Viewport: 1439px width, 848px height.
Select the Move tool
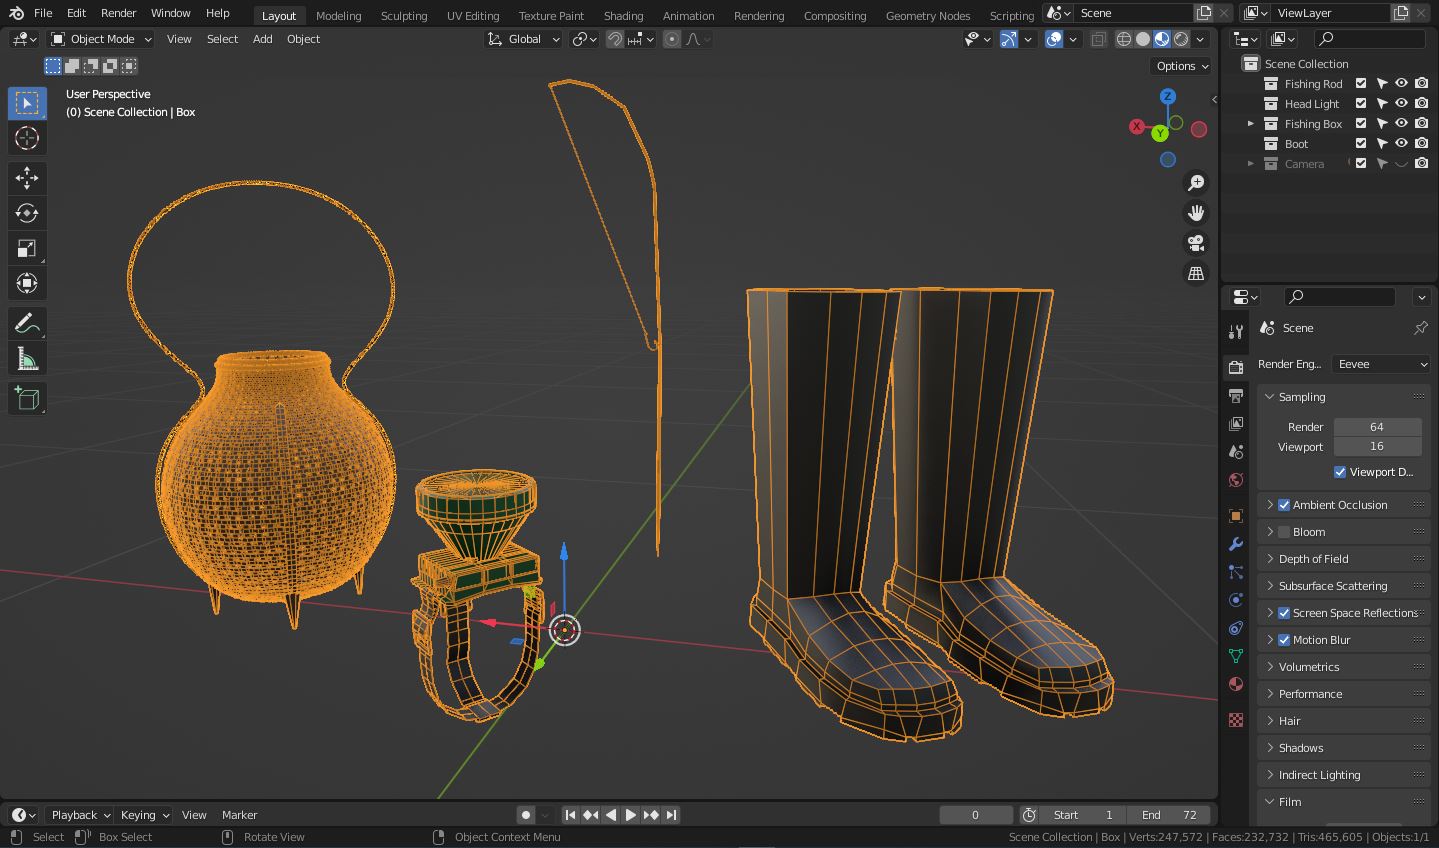click(x=27, y=178)
